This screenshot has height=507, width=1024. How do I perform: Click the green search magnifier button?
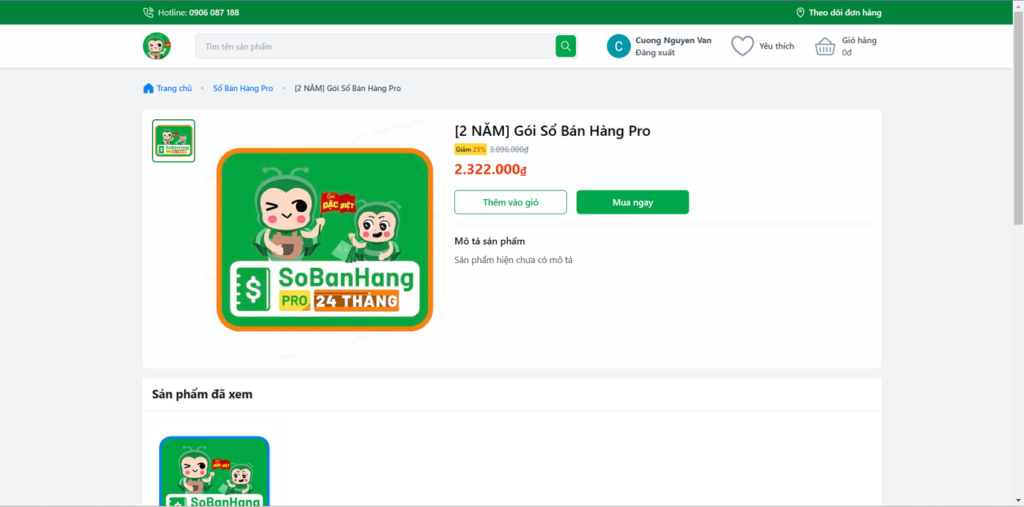coord(566,46)
